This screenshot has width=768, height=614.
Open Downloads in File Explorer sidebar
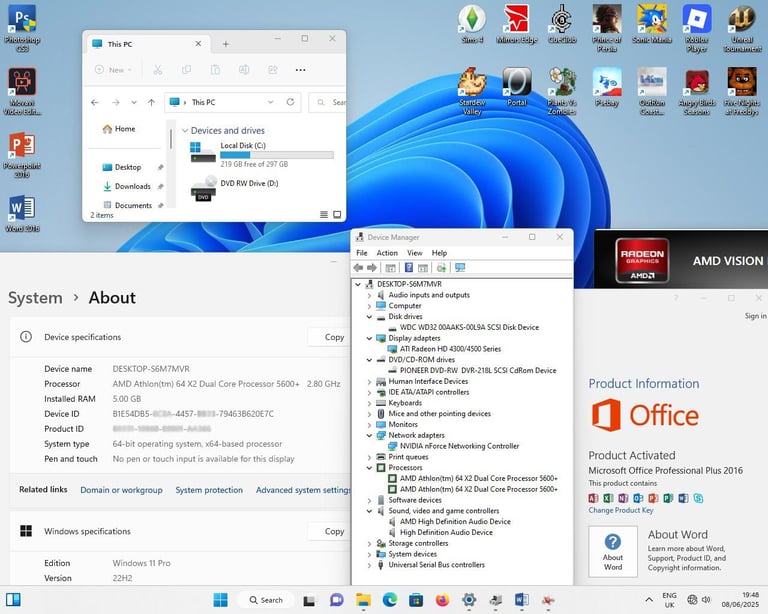coord(132,186)
